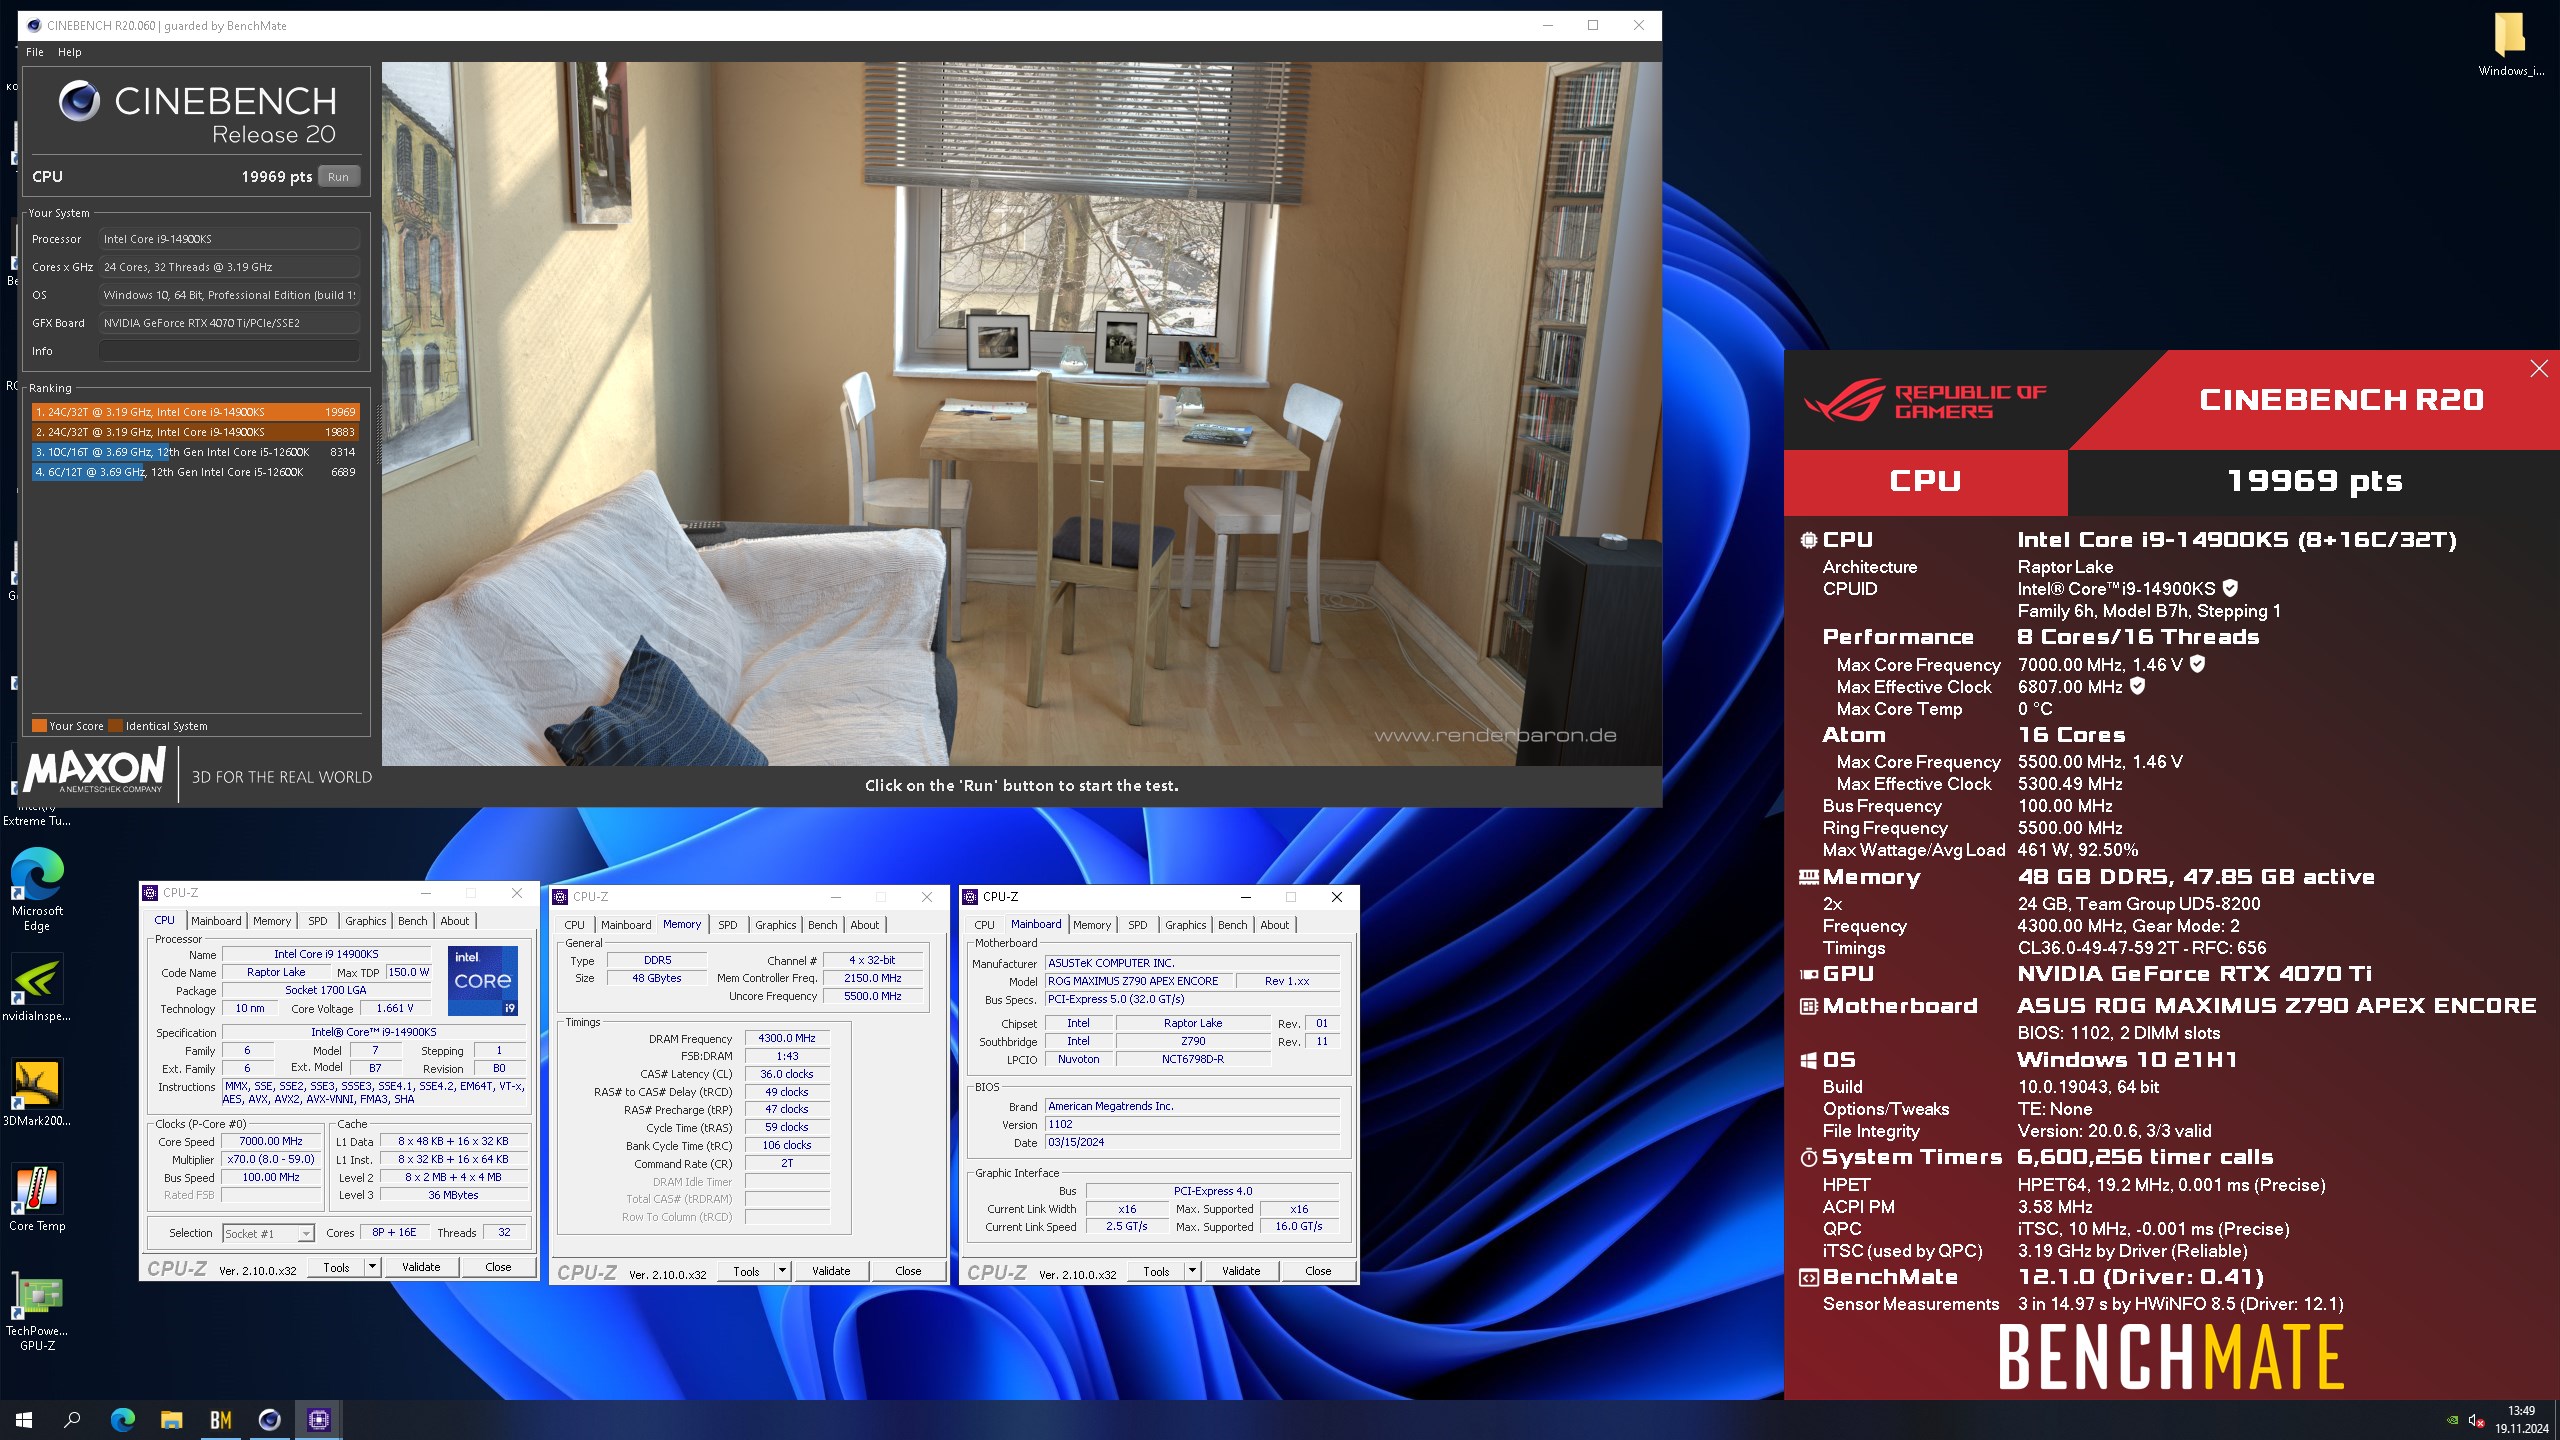2560x1440 pixels.
Task: Click the shield next to Max Effective Clock
Action: point(2138,686)
